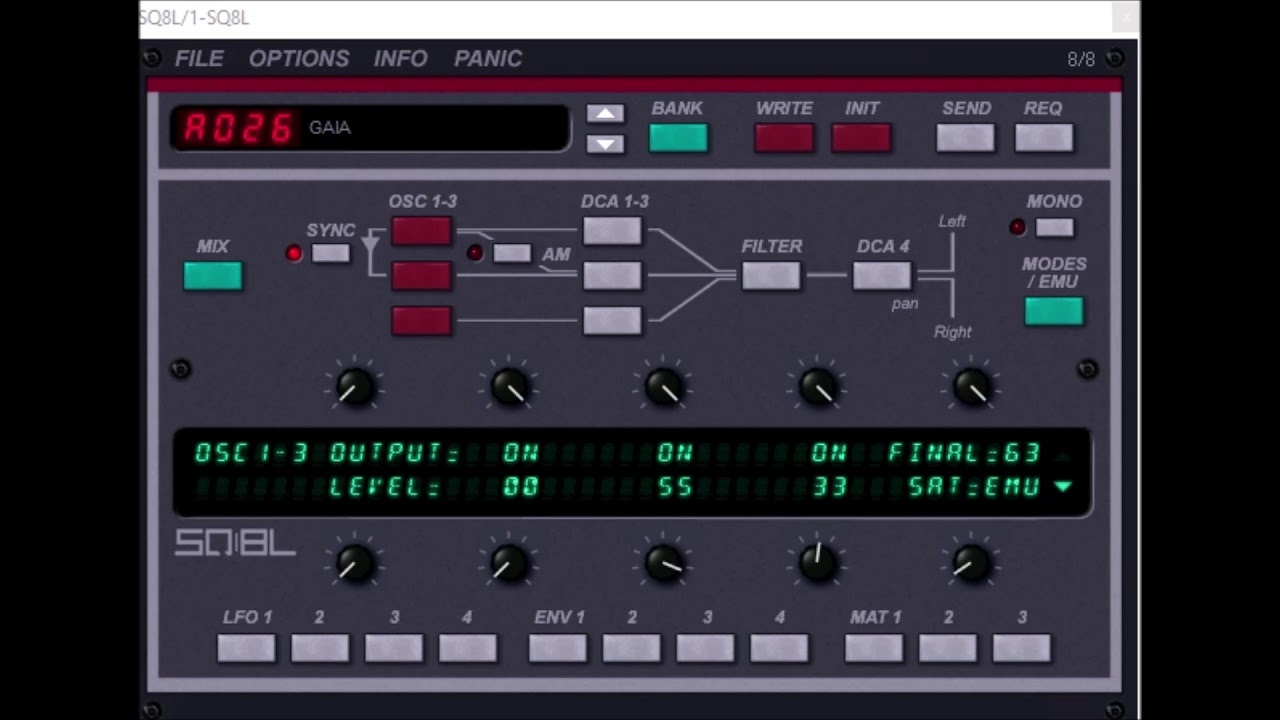
Task: Open the MAT 3 page
Action: pos(1022,648)
